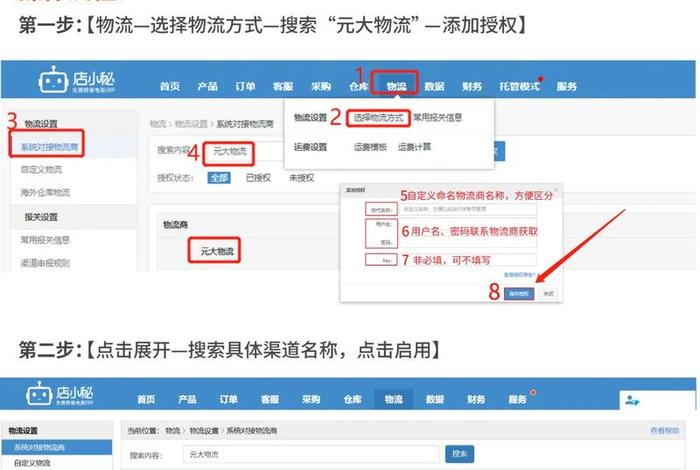
Task: Click the key input field in 添加授权 dialog
Action: [467, 260]
